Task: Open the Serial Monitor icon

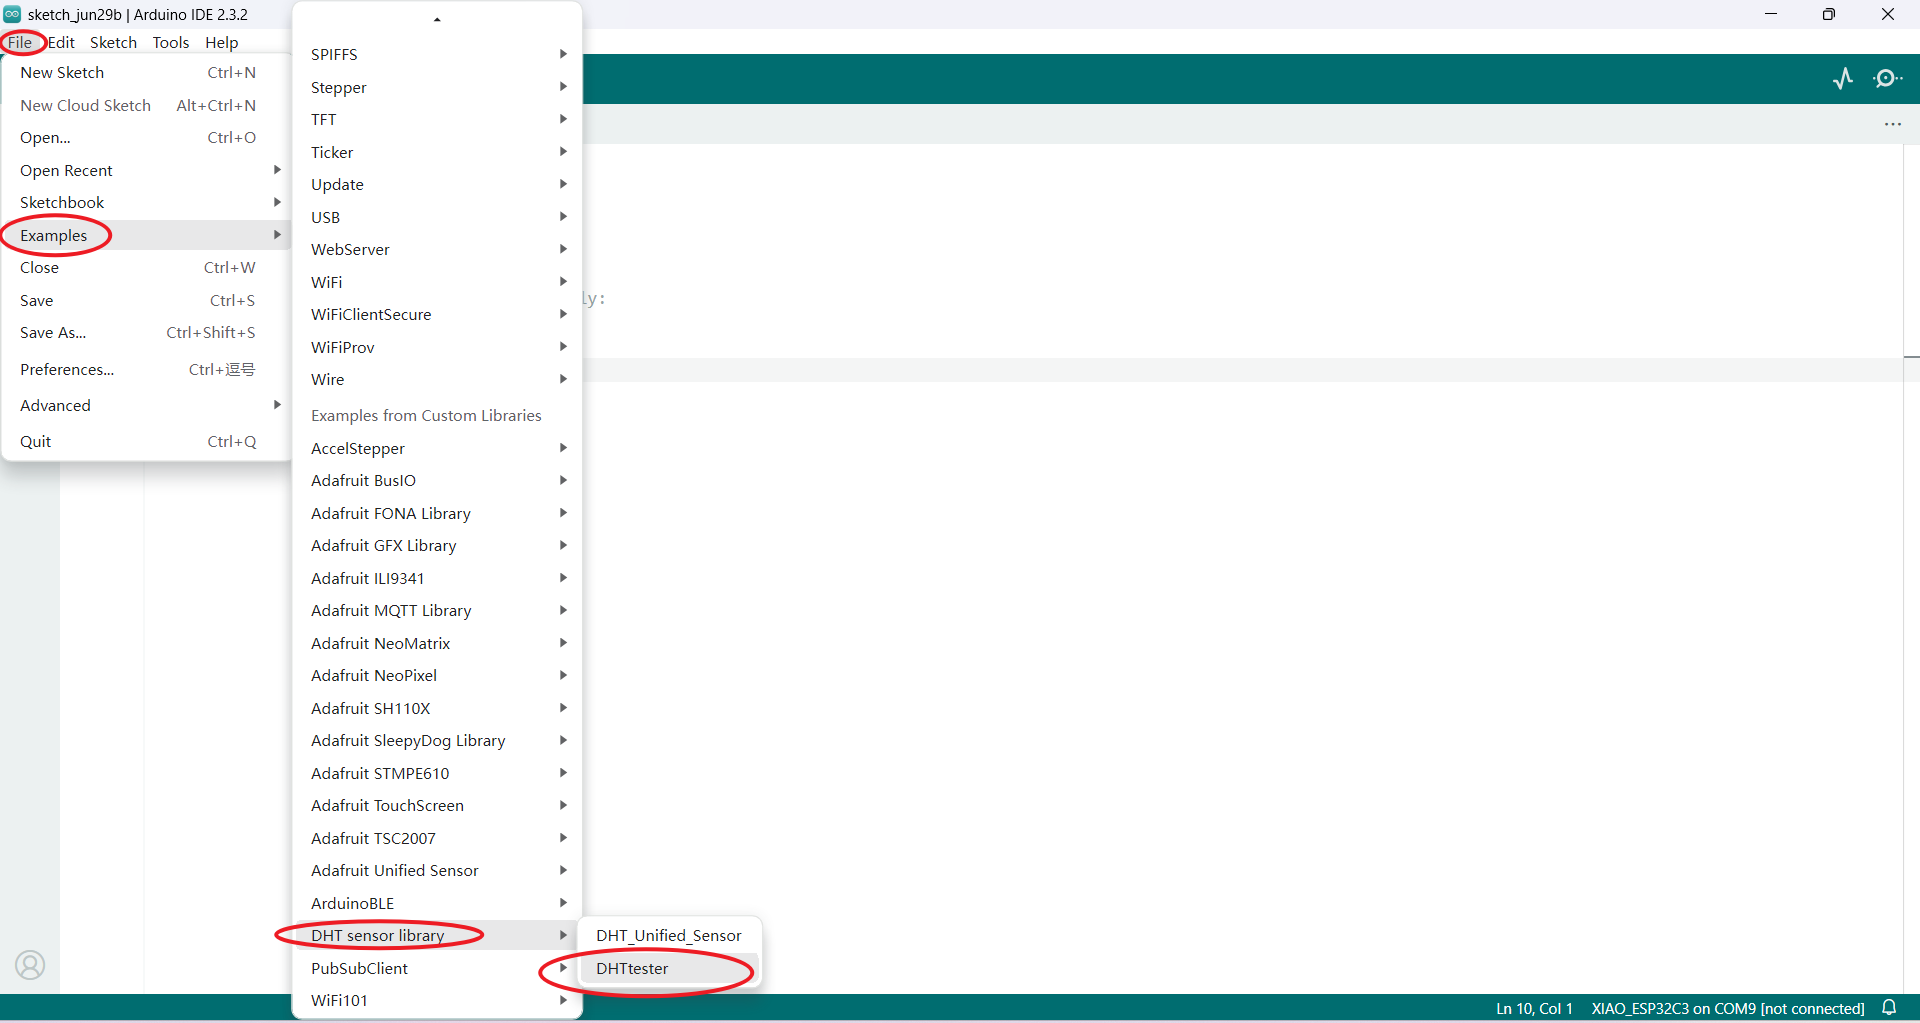Action: click(x=1887, y=78)
